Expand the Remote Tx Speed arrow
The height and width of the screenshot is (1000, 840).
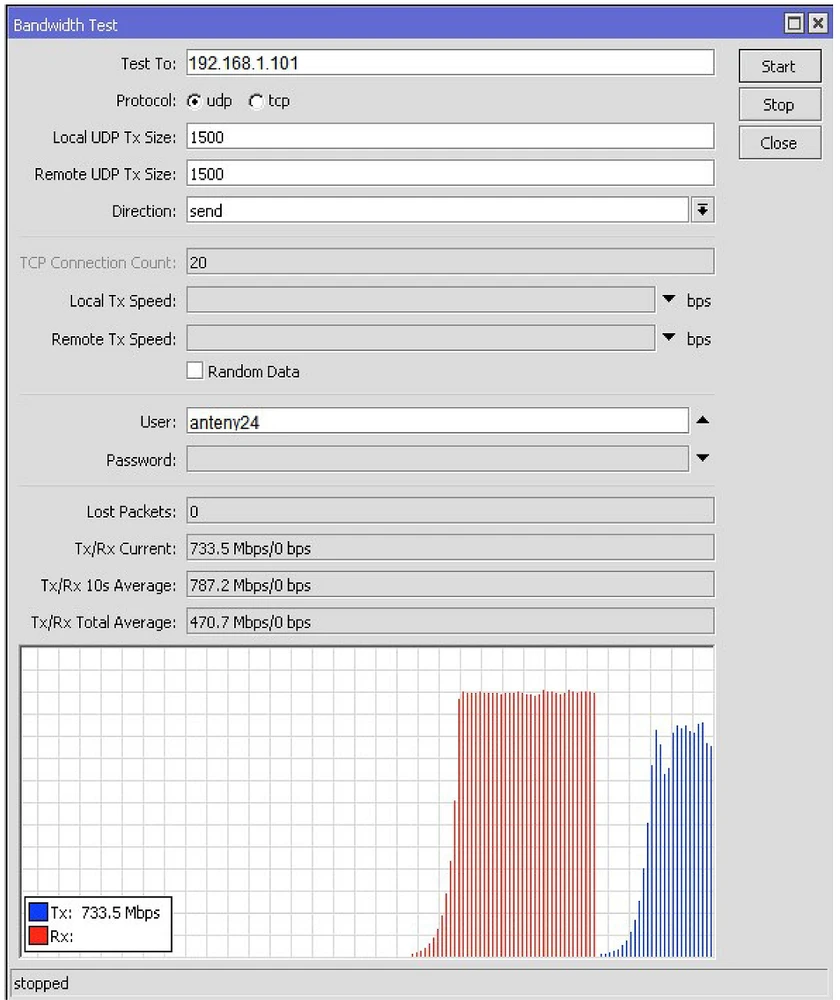pos(669,338)
